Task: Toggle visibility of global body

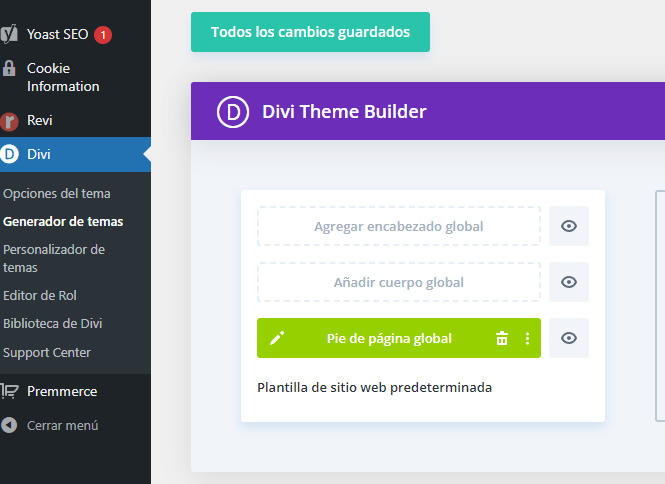Action: [569, 282]
